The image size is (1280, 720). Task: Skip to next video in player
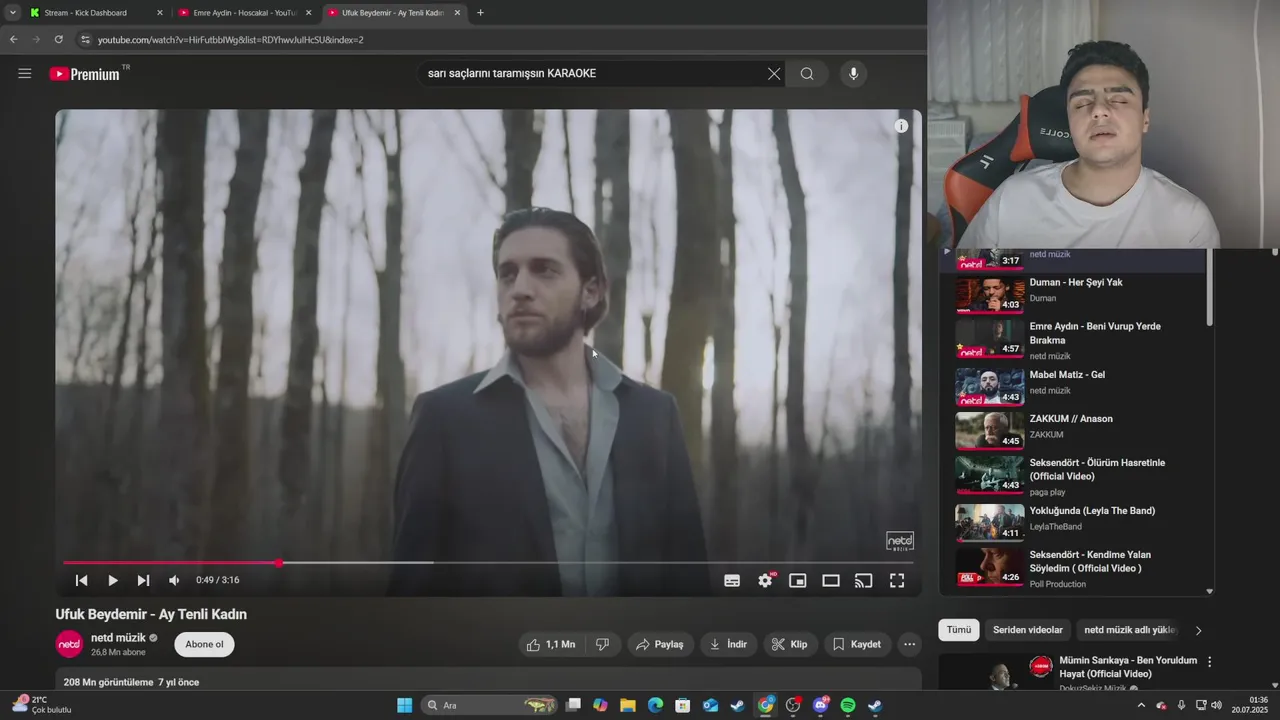(143, 580)
